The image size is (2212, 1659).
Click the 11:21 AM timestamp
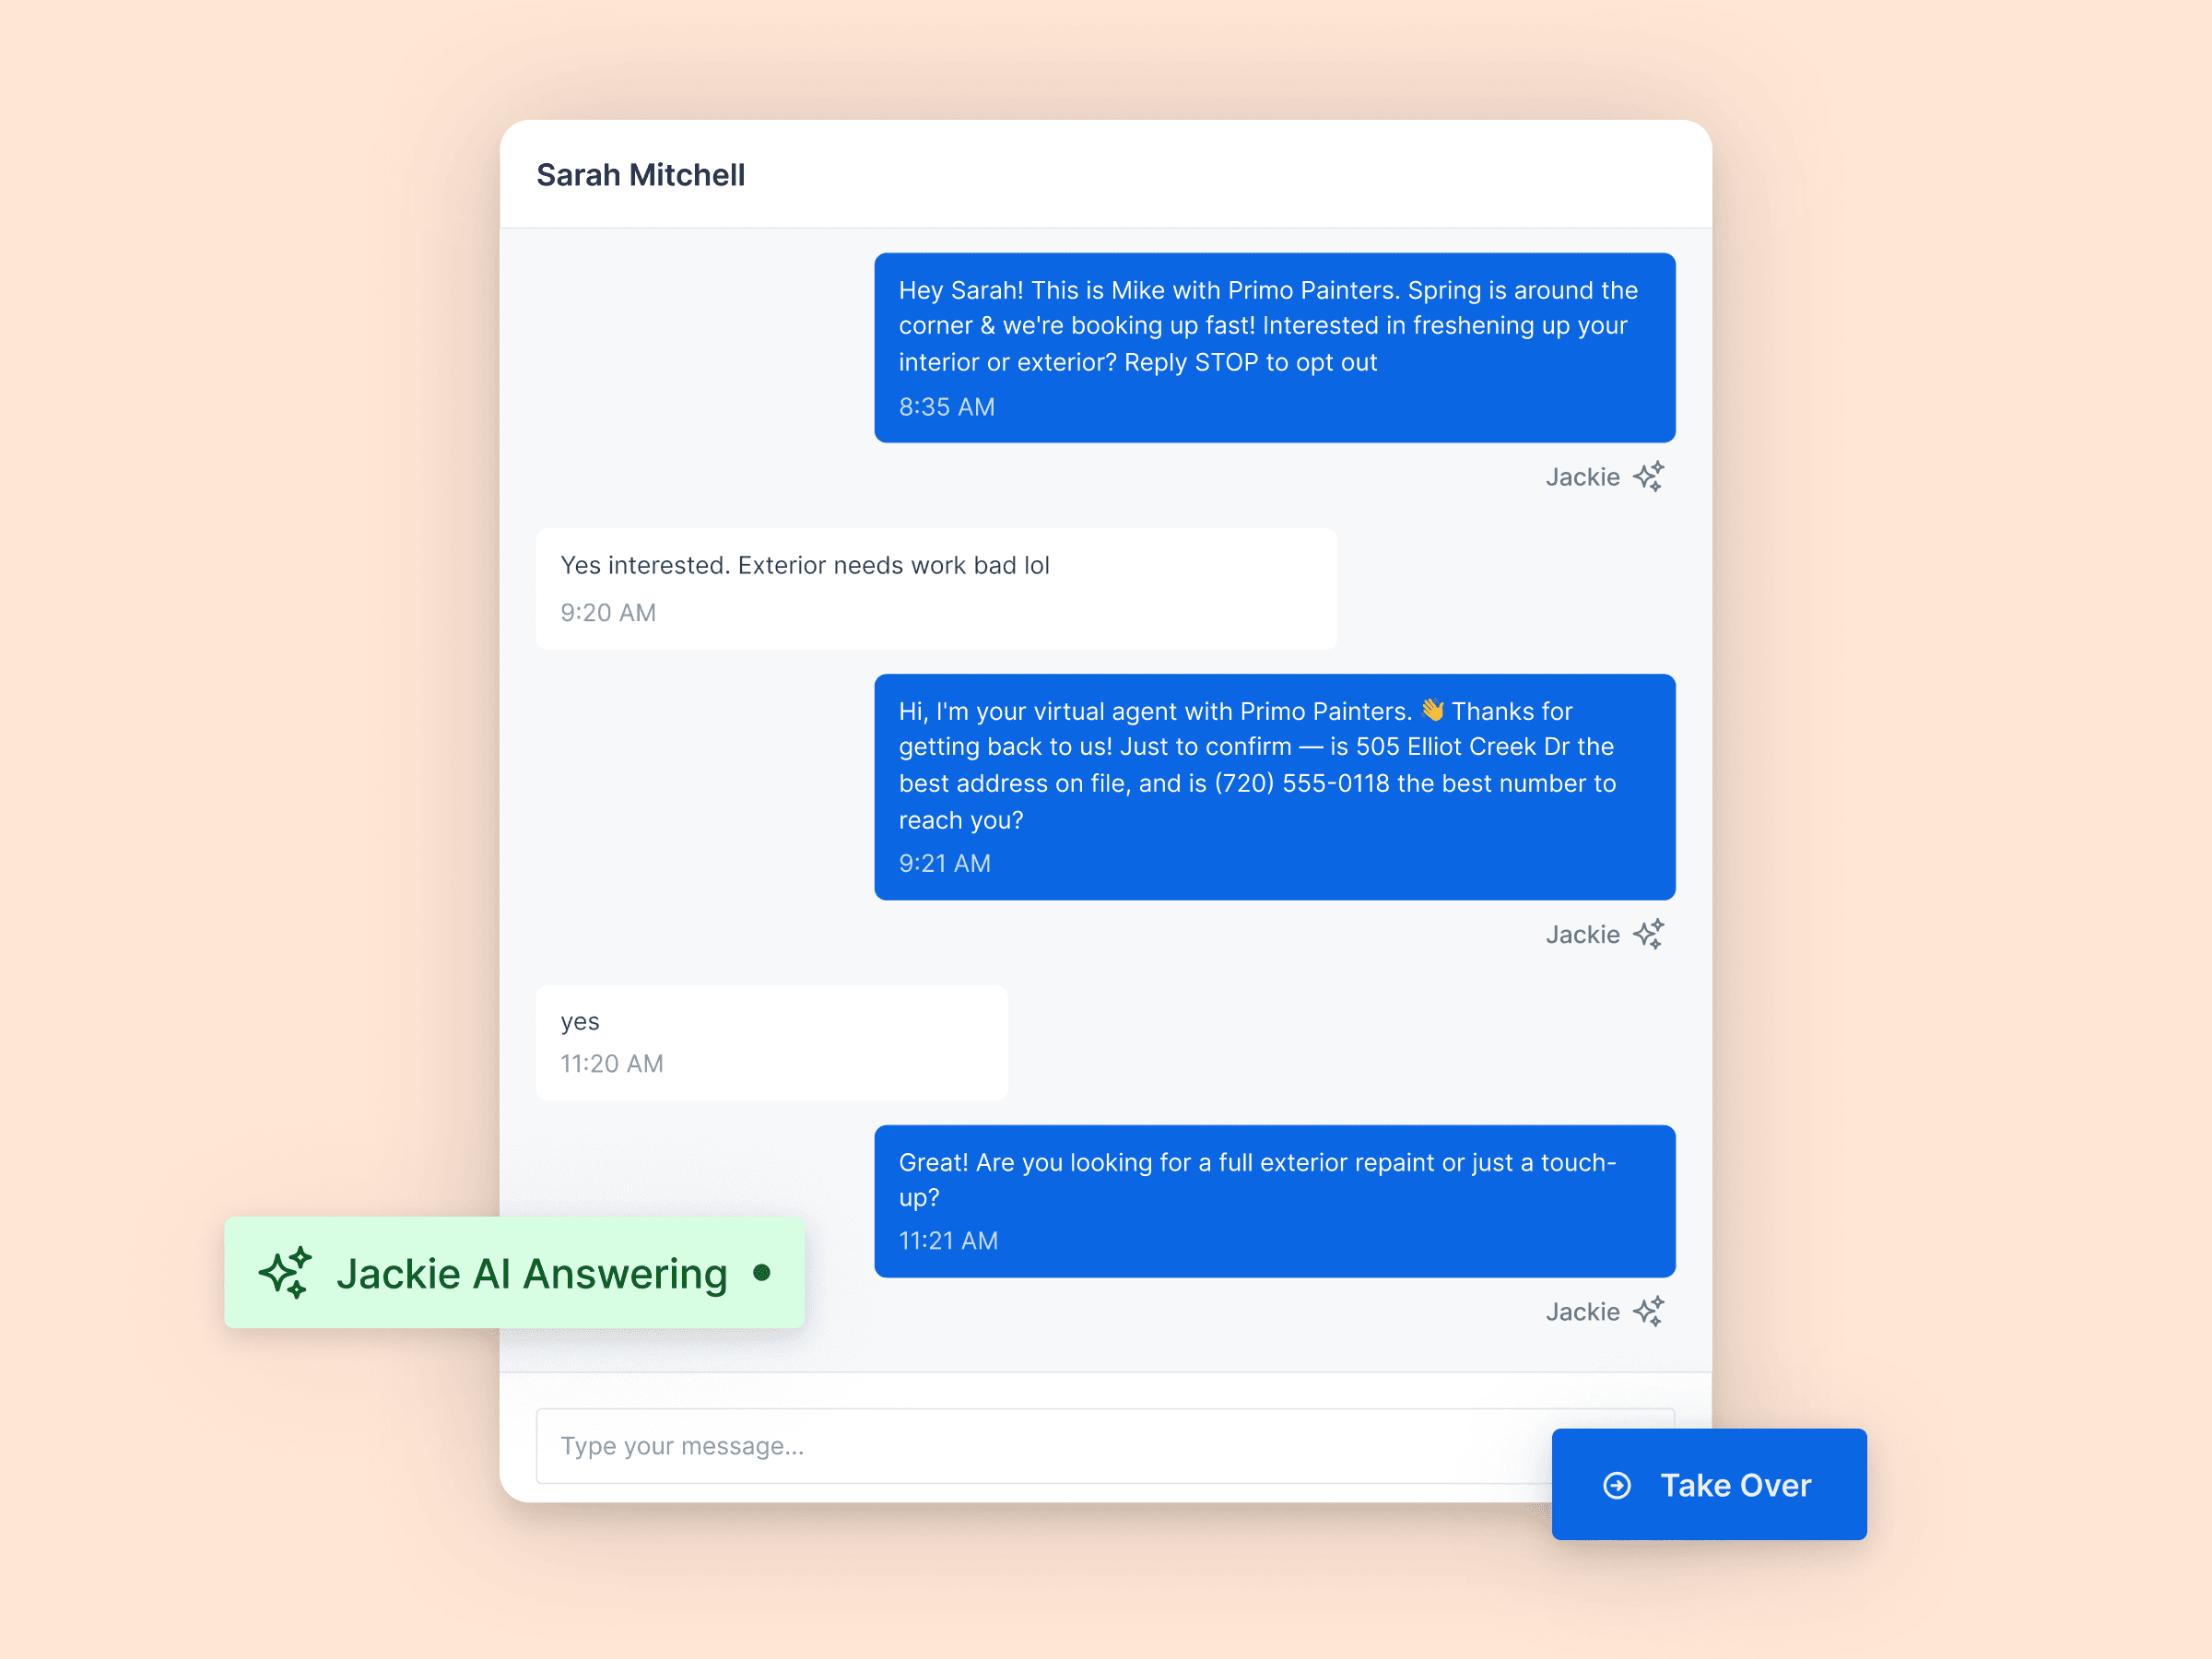point(948,1241)
